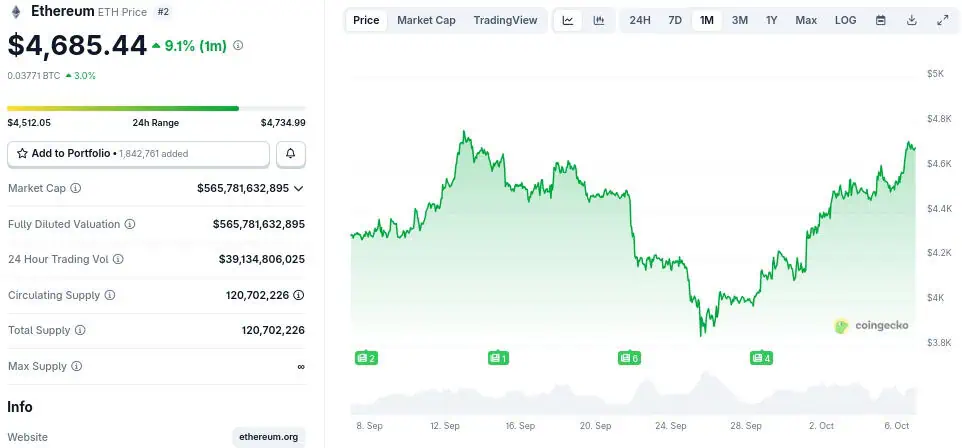Switch to line chart view
The image size is (962, 448).
coord(568,20)
